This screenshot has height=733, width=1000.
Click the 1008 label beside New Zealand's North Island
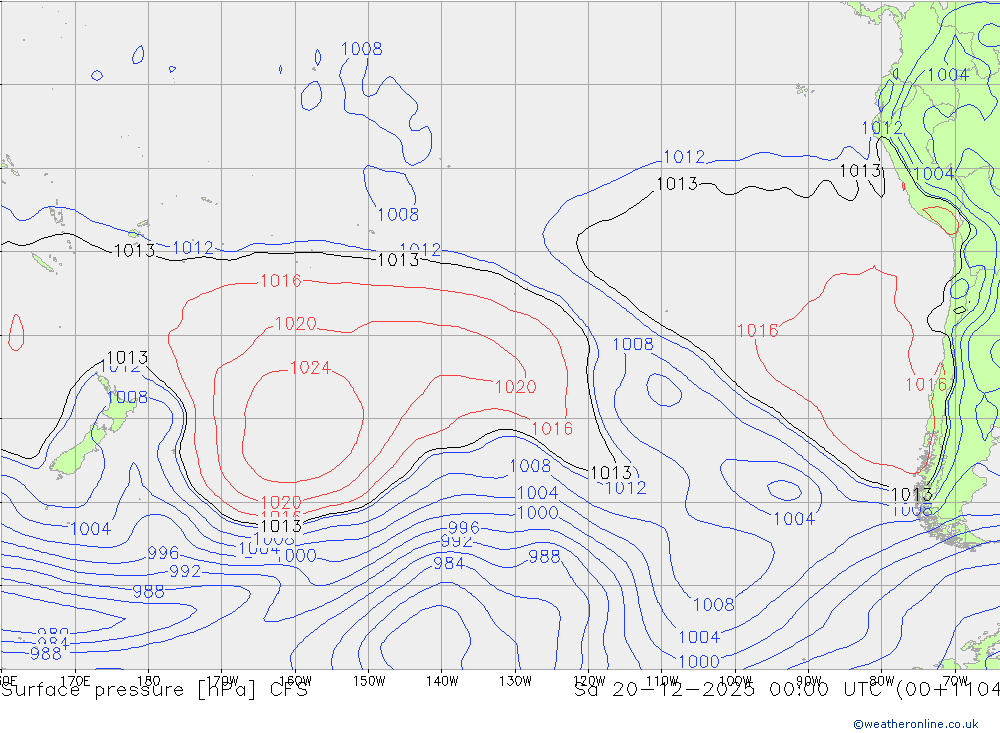127,397
